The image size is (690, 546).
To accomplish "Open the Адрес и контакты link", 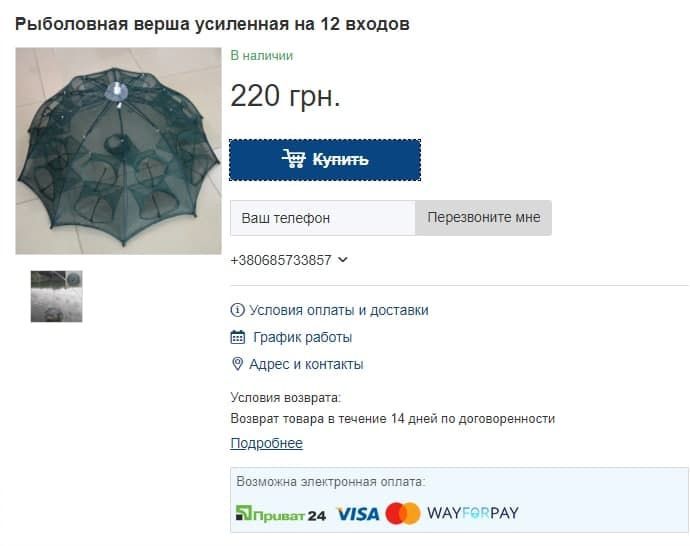I will 306,364.
